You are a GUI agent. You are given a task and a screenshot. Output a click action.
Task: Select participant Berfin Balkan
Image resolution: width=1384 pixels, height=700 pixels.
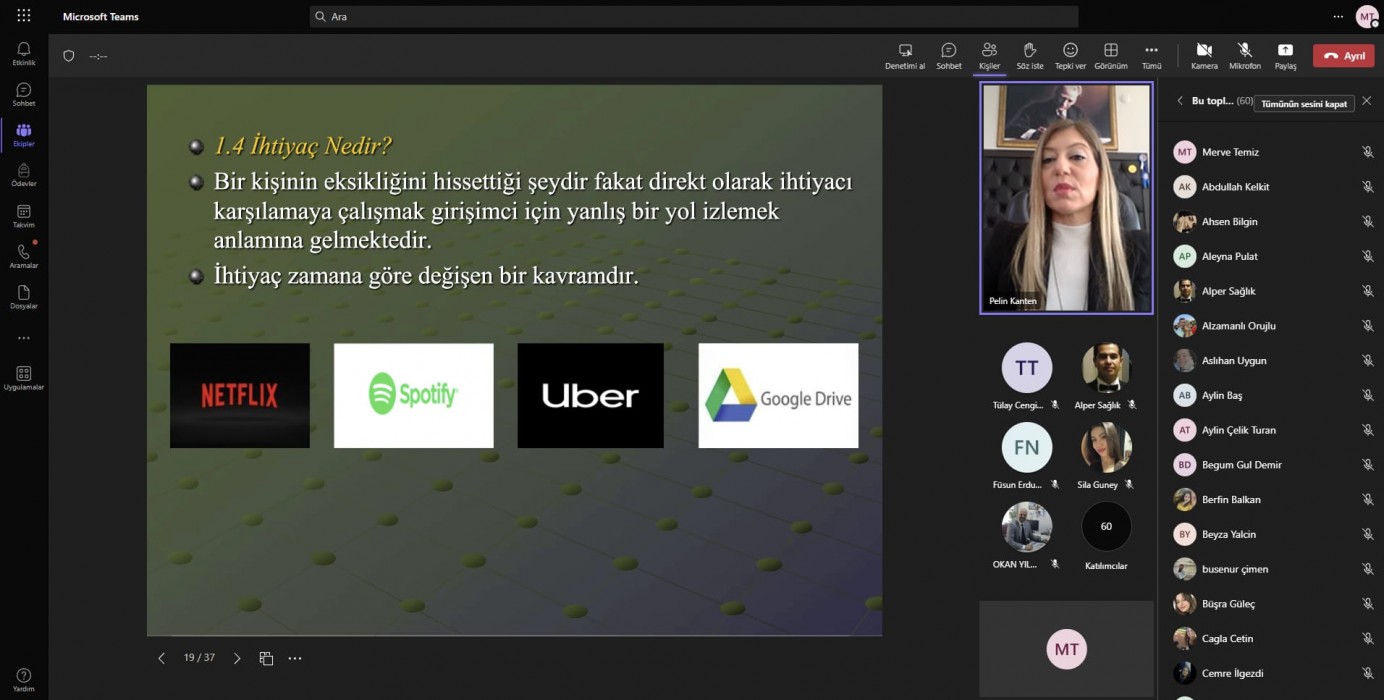[x=1271, y=500]
